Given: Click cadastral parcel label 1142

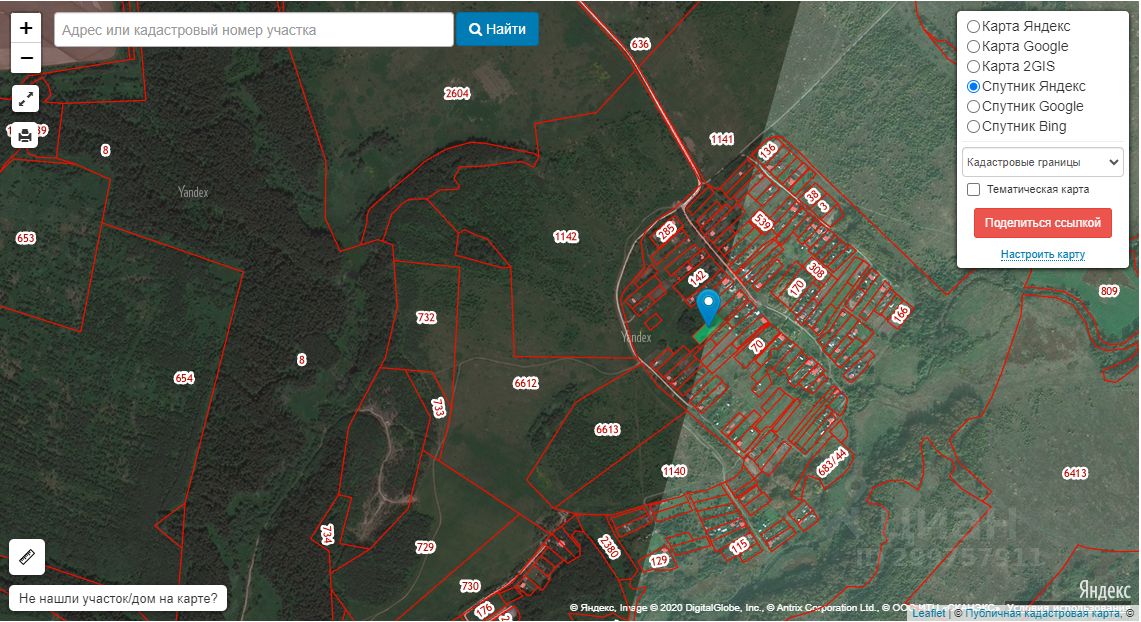Looking at the screenshot, I should coord(565,236).
